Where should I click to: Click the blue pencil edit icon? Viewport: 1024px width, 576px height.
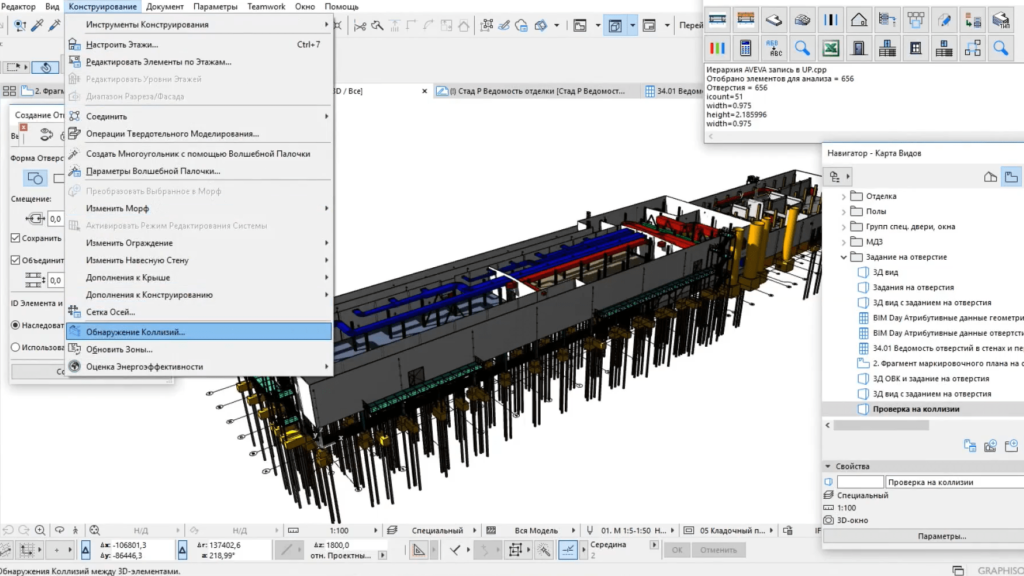(x=944, y=18)
